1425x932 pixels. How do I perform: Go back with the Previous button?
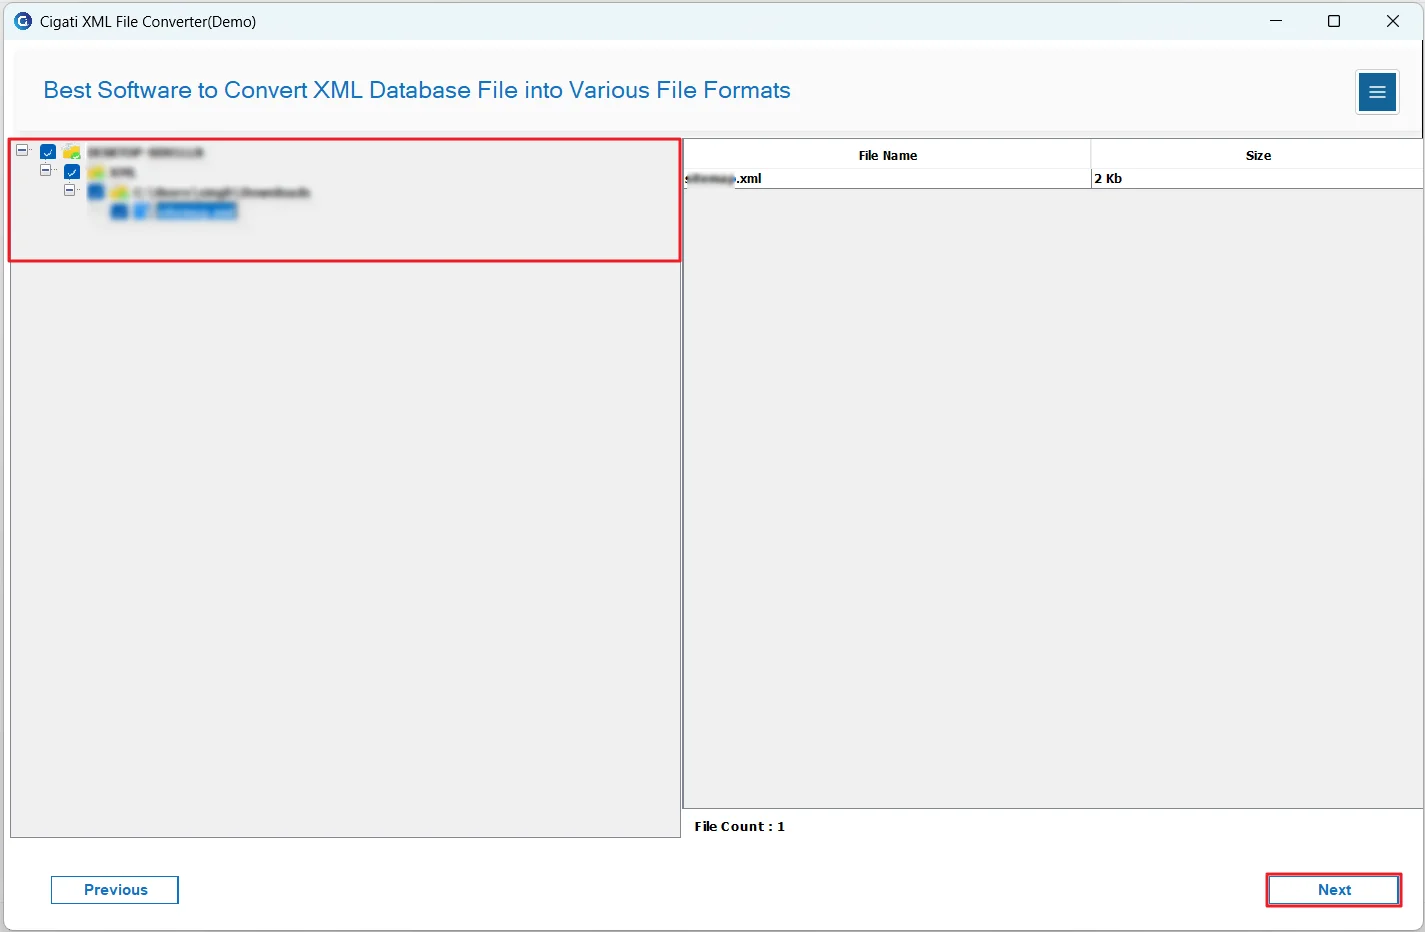(x=115, y=890)
